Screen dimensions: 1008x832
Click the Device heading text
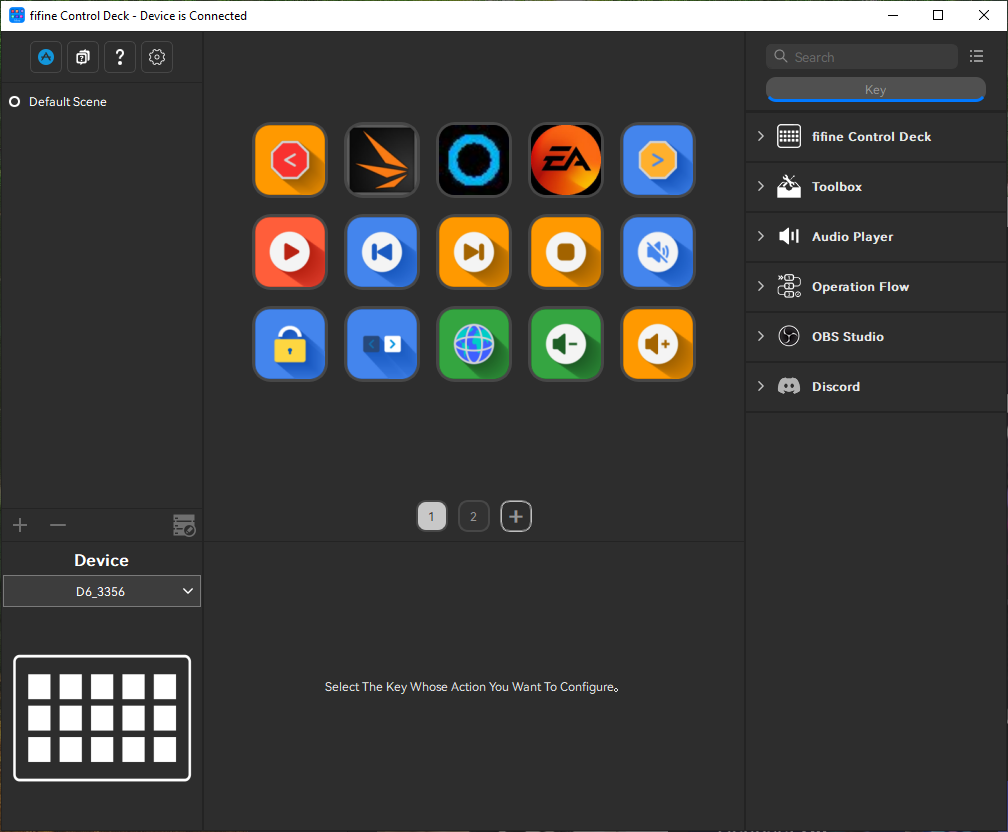[x=102, y=560]
